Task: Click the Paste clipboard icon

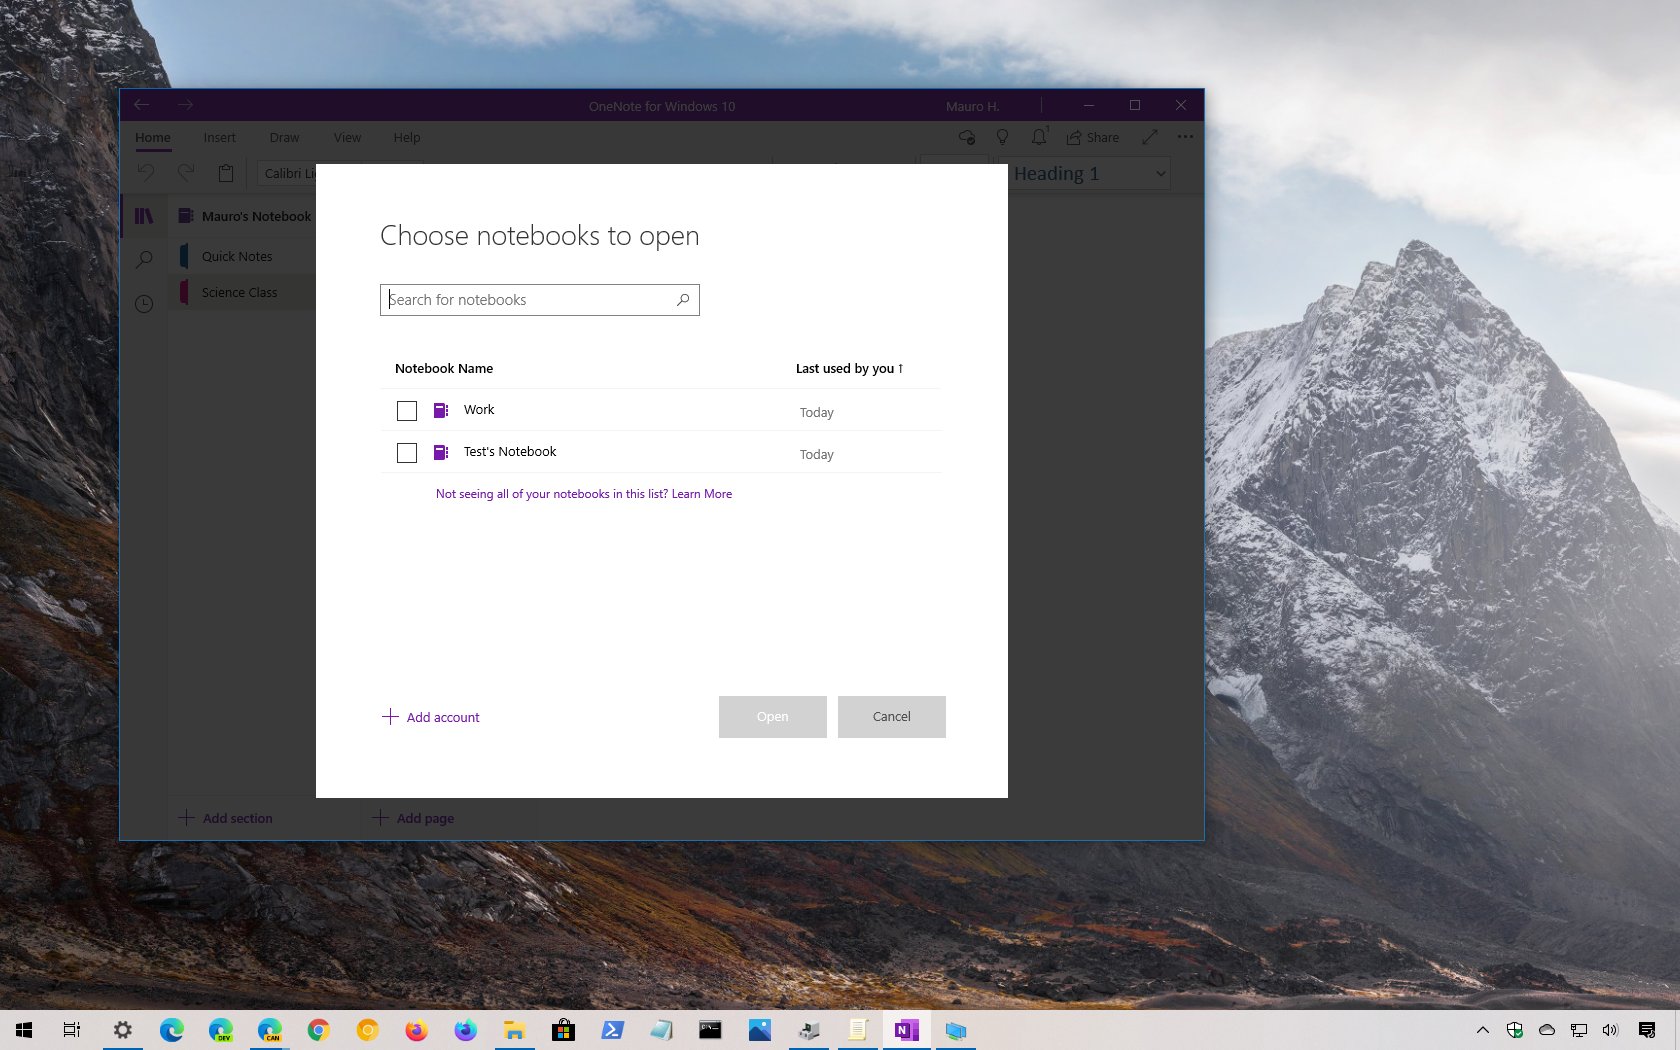Action: 226,172
